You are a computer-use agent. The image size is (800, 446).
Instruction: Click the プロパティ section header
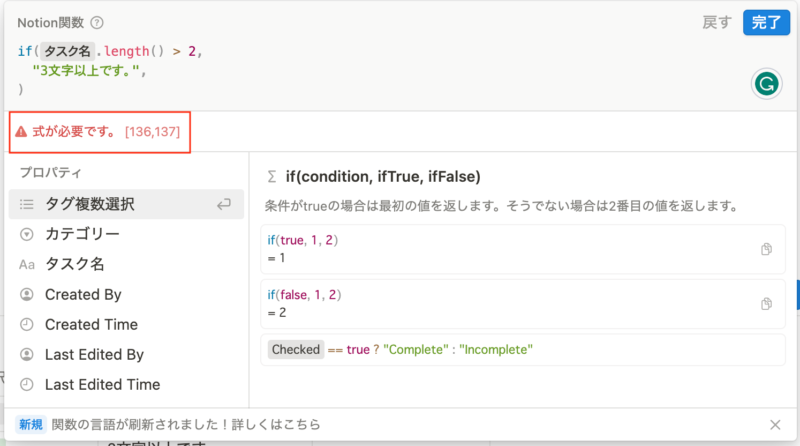coord(50,172)
